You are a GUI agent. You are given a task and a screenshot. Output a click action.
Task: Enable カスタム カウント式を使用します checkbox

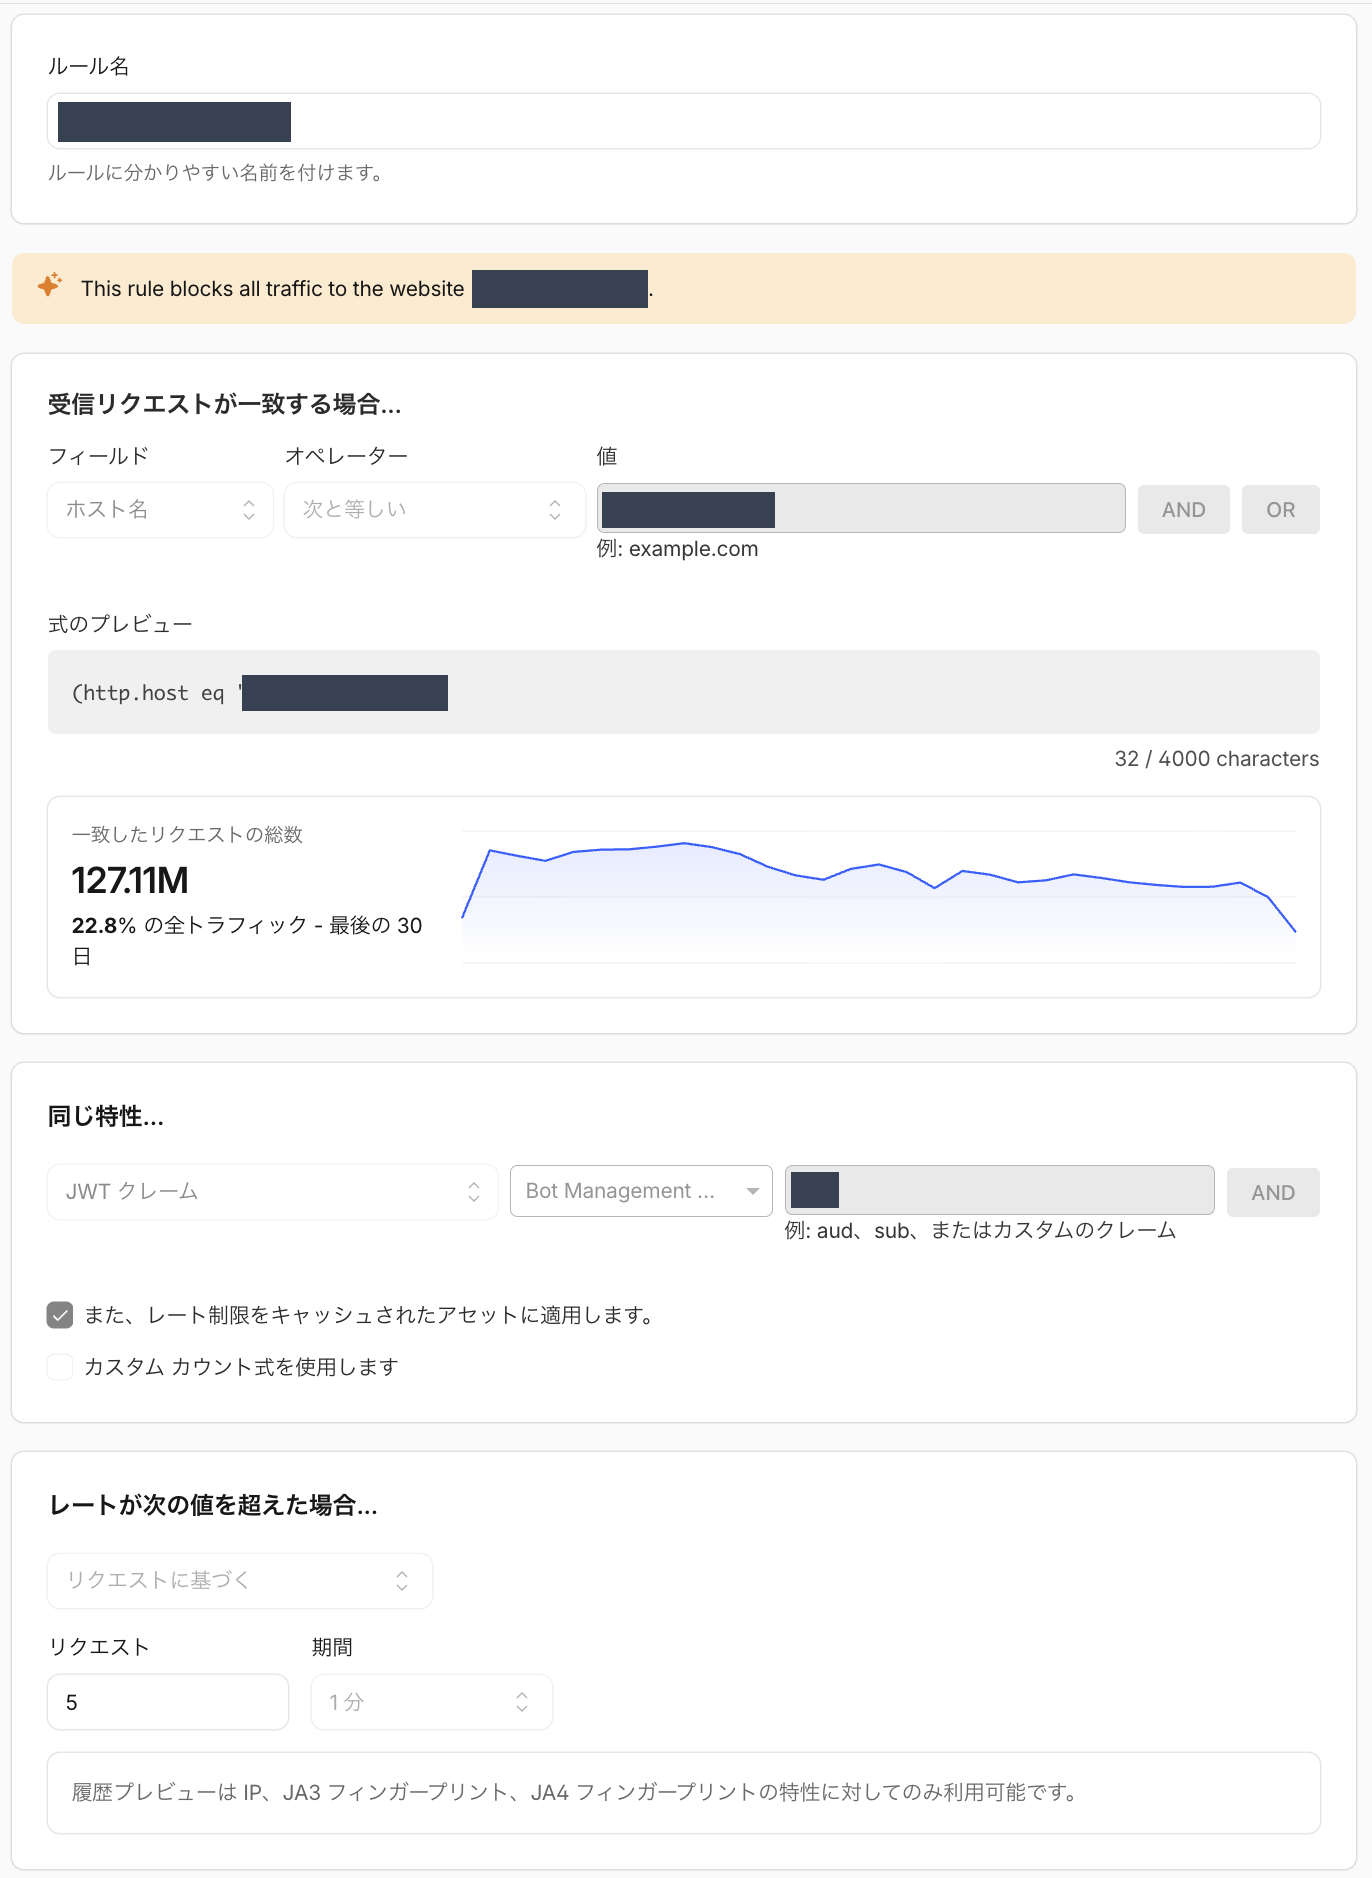[x=60, y=1367]
